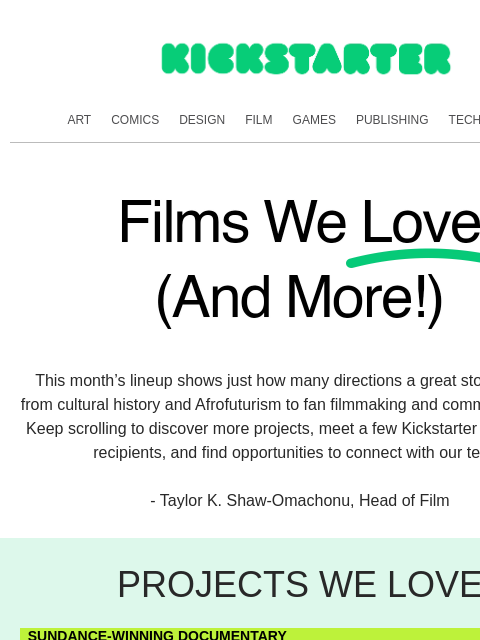The width and height of the screenshot is (480, 640).
Task: Click the Kickstarter logo
Action: tap(306, 59)
